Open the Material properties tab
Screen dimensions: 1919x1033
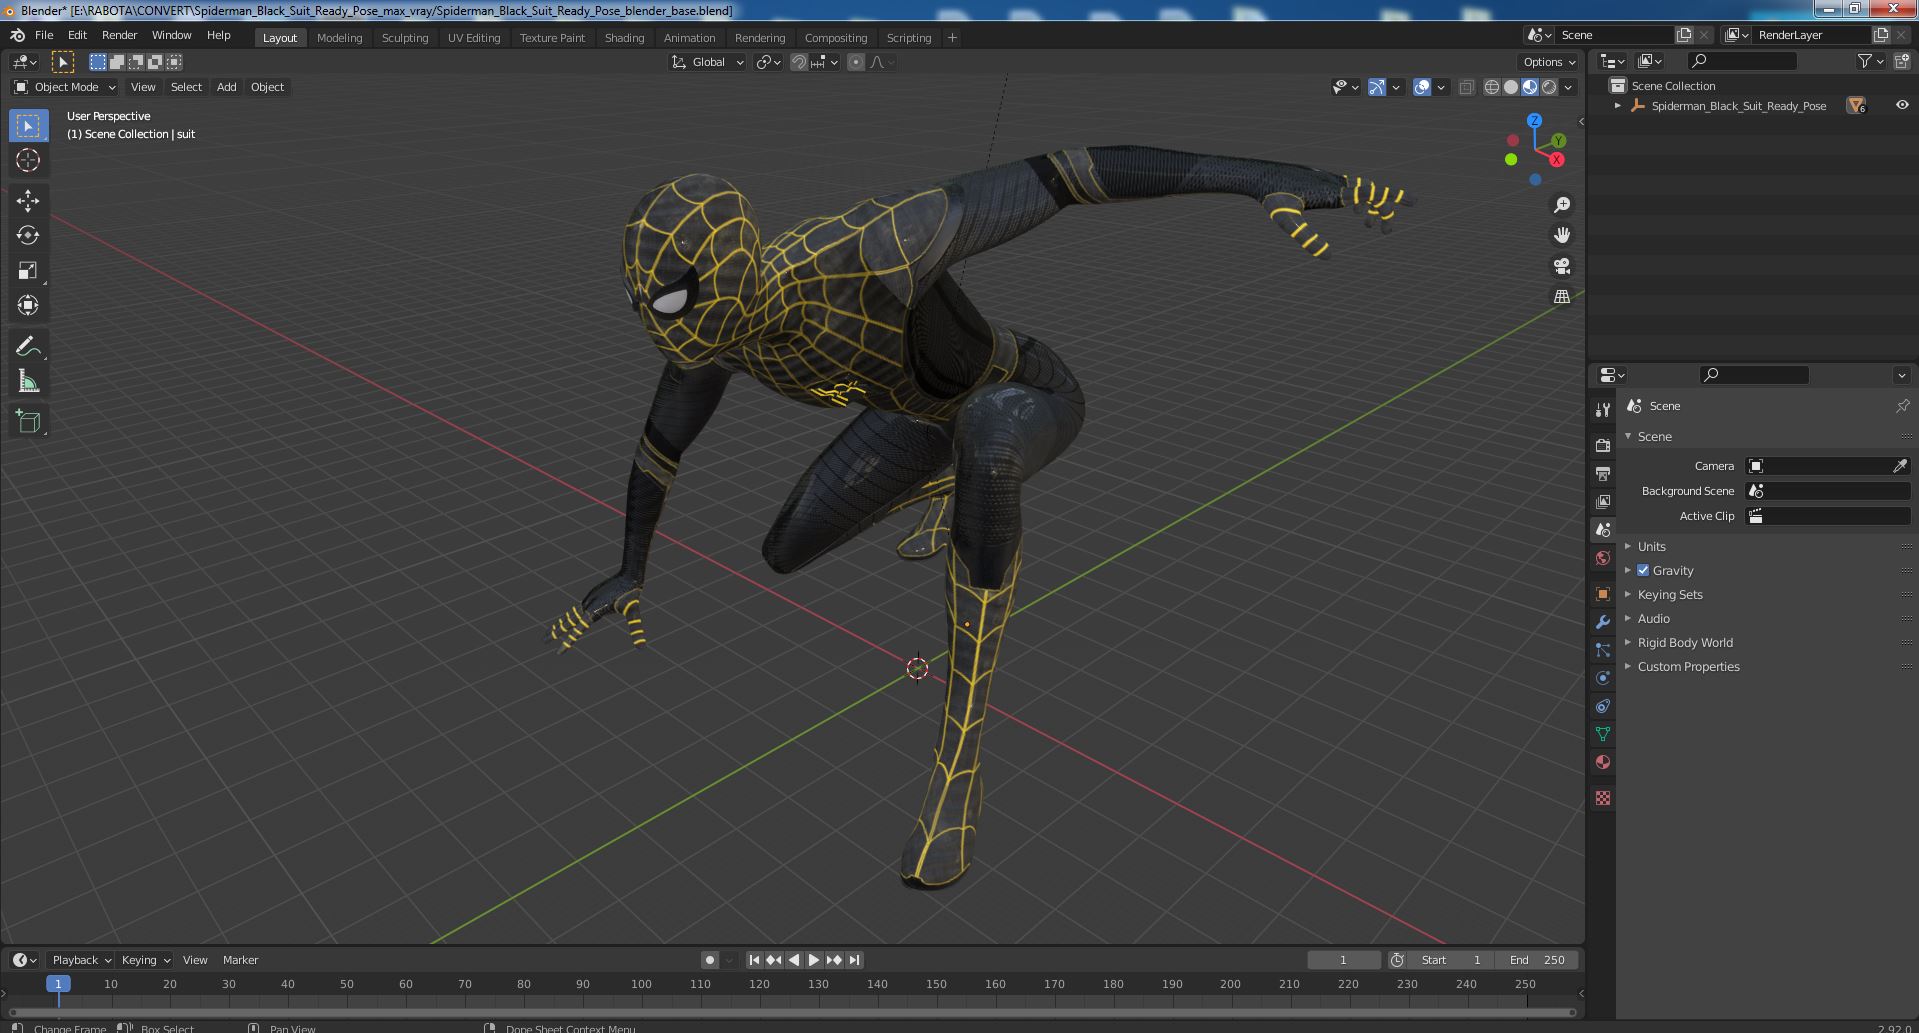pyautogui.click(x=1603, y=761)
